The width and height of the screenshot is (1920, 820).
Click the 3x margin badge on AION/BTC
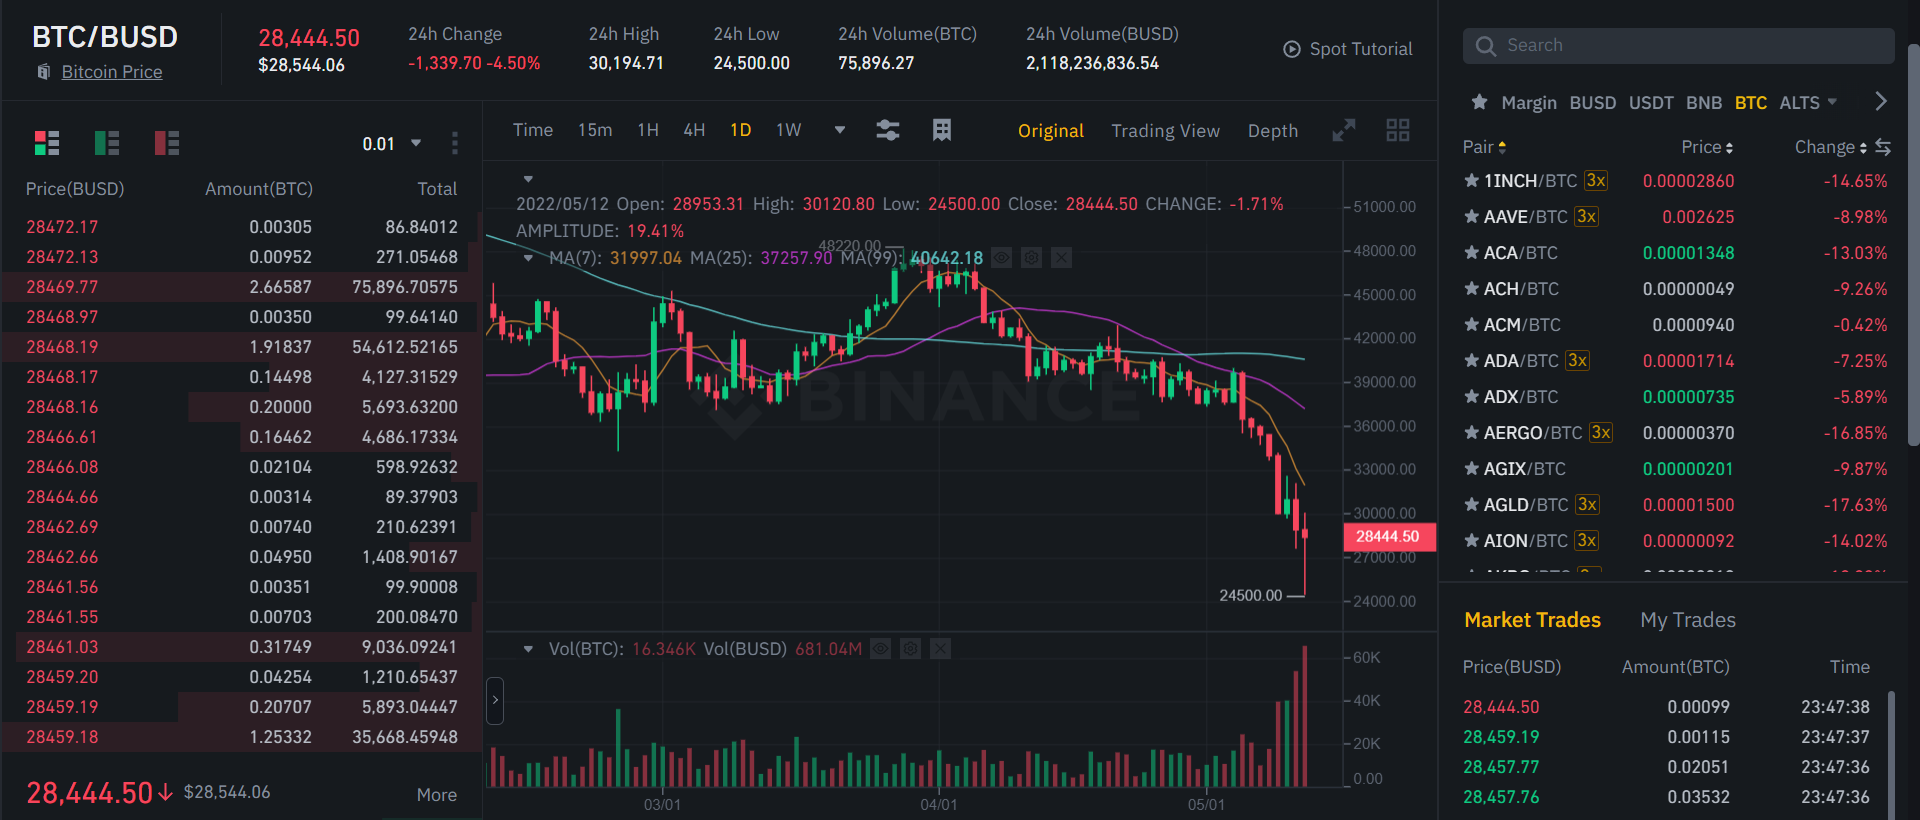[x=1586, y=541]
